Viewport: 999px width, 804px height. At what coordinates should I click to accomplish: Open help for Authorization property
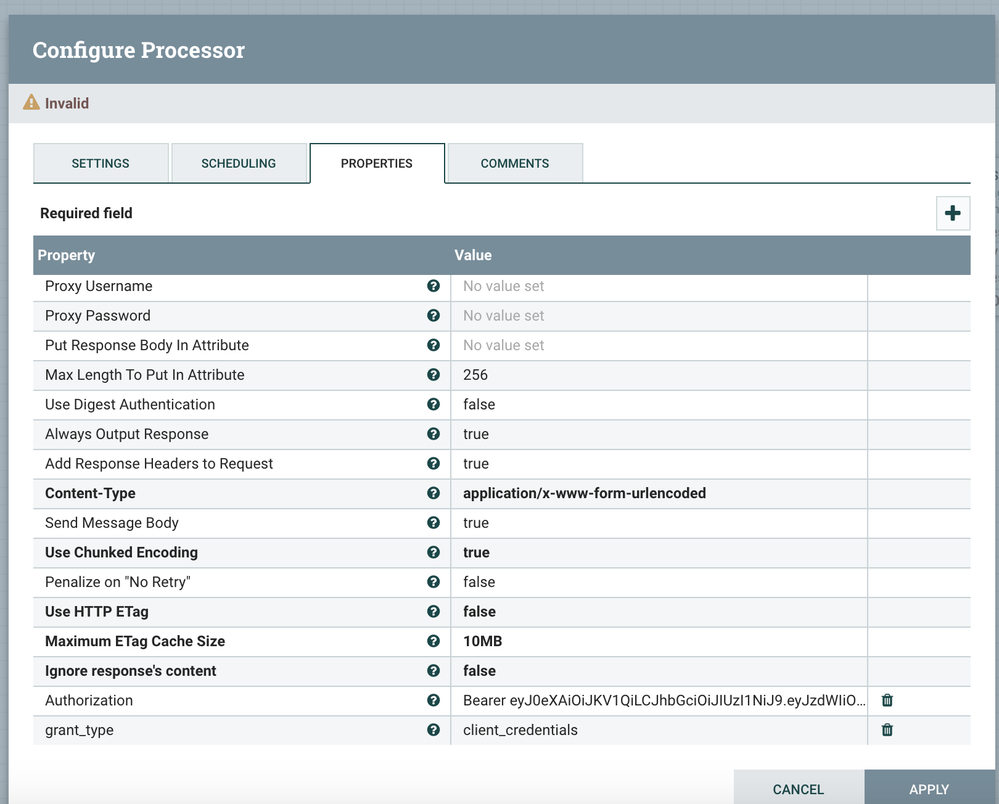pyautogui.click(x=433, y=701)
